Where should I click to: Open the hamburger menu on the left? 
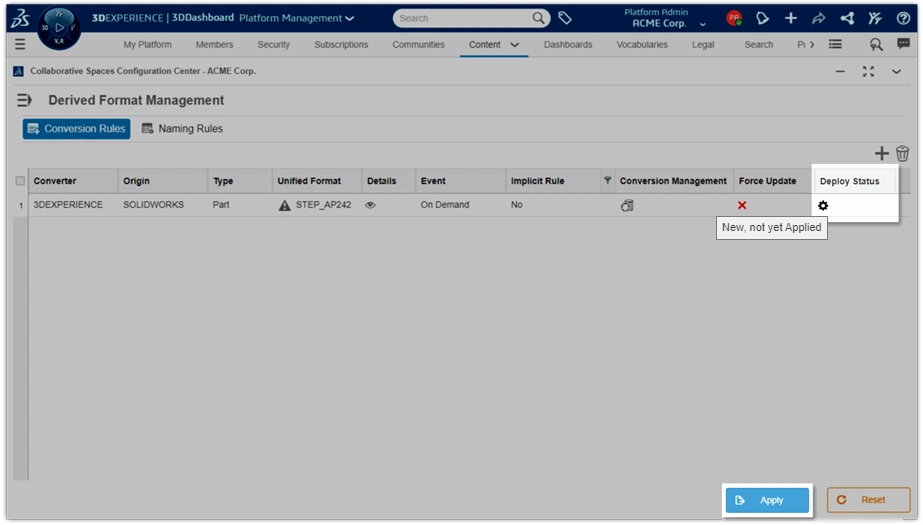click(x=20, y=44)
